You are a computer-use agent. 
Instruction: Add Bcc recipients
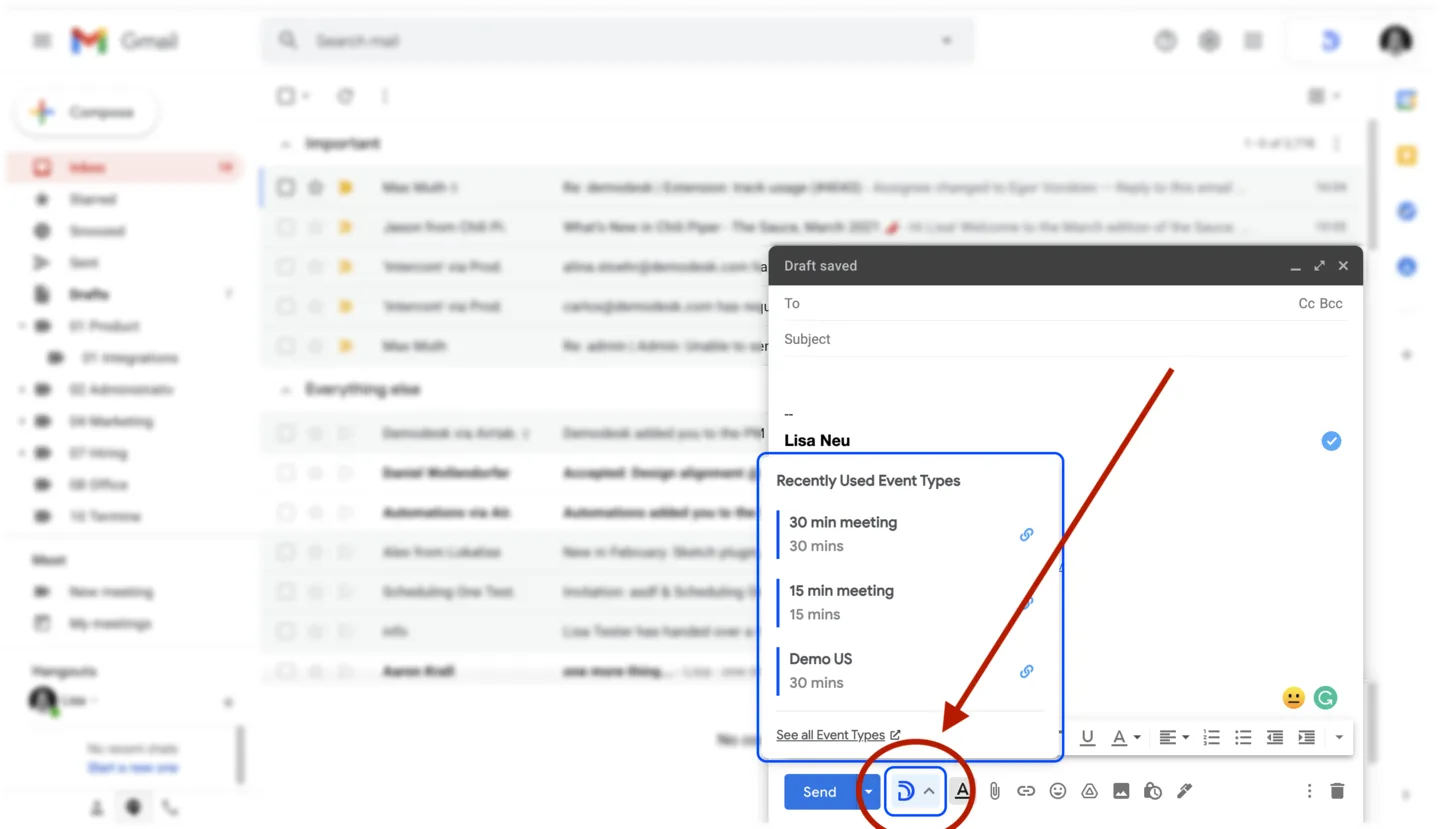1331,303
